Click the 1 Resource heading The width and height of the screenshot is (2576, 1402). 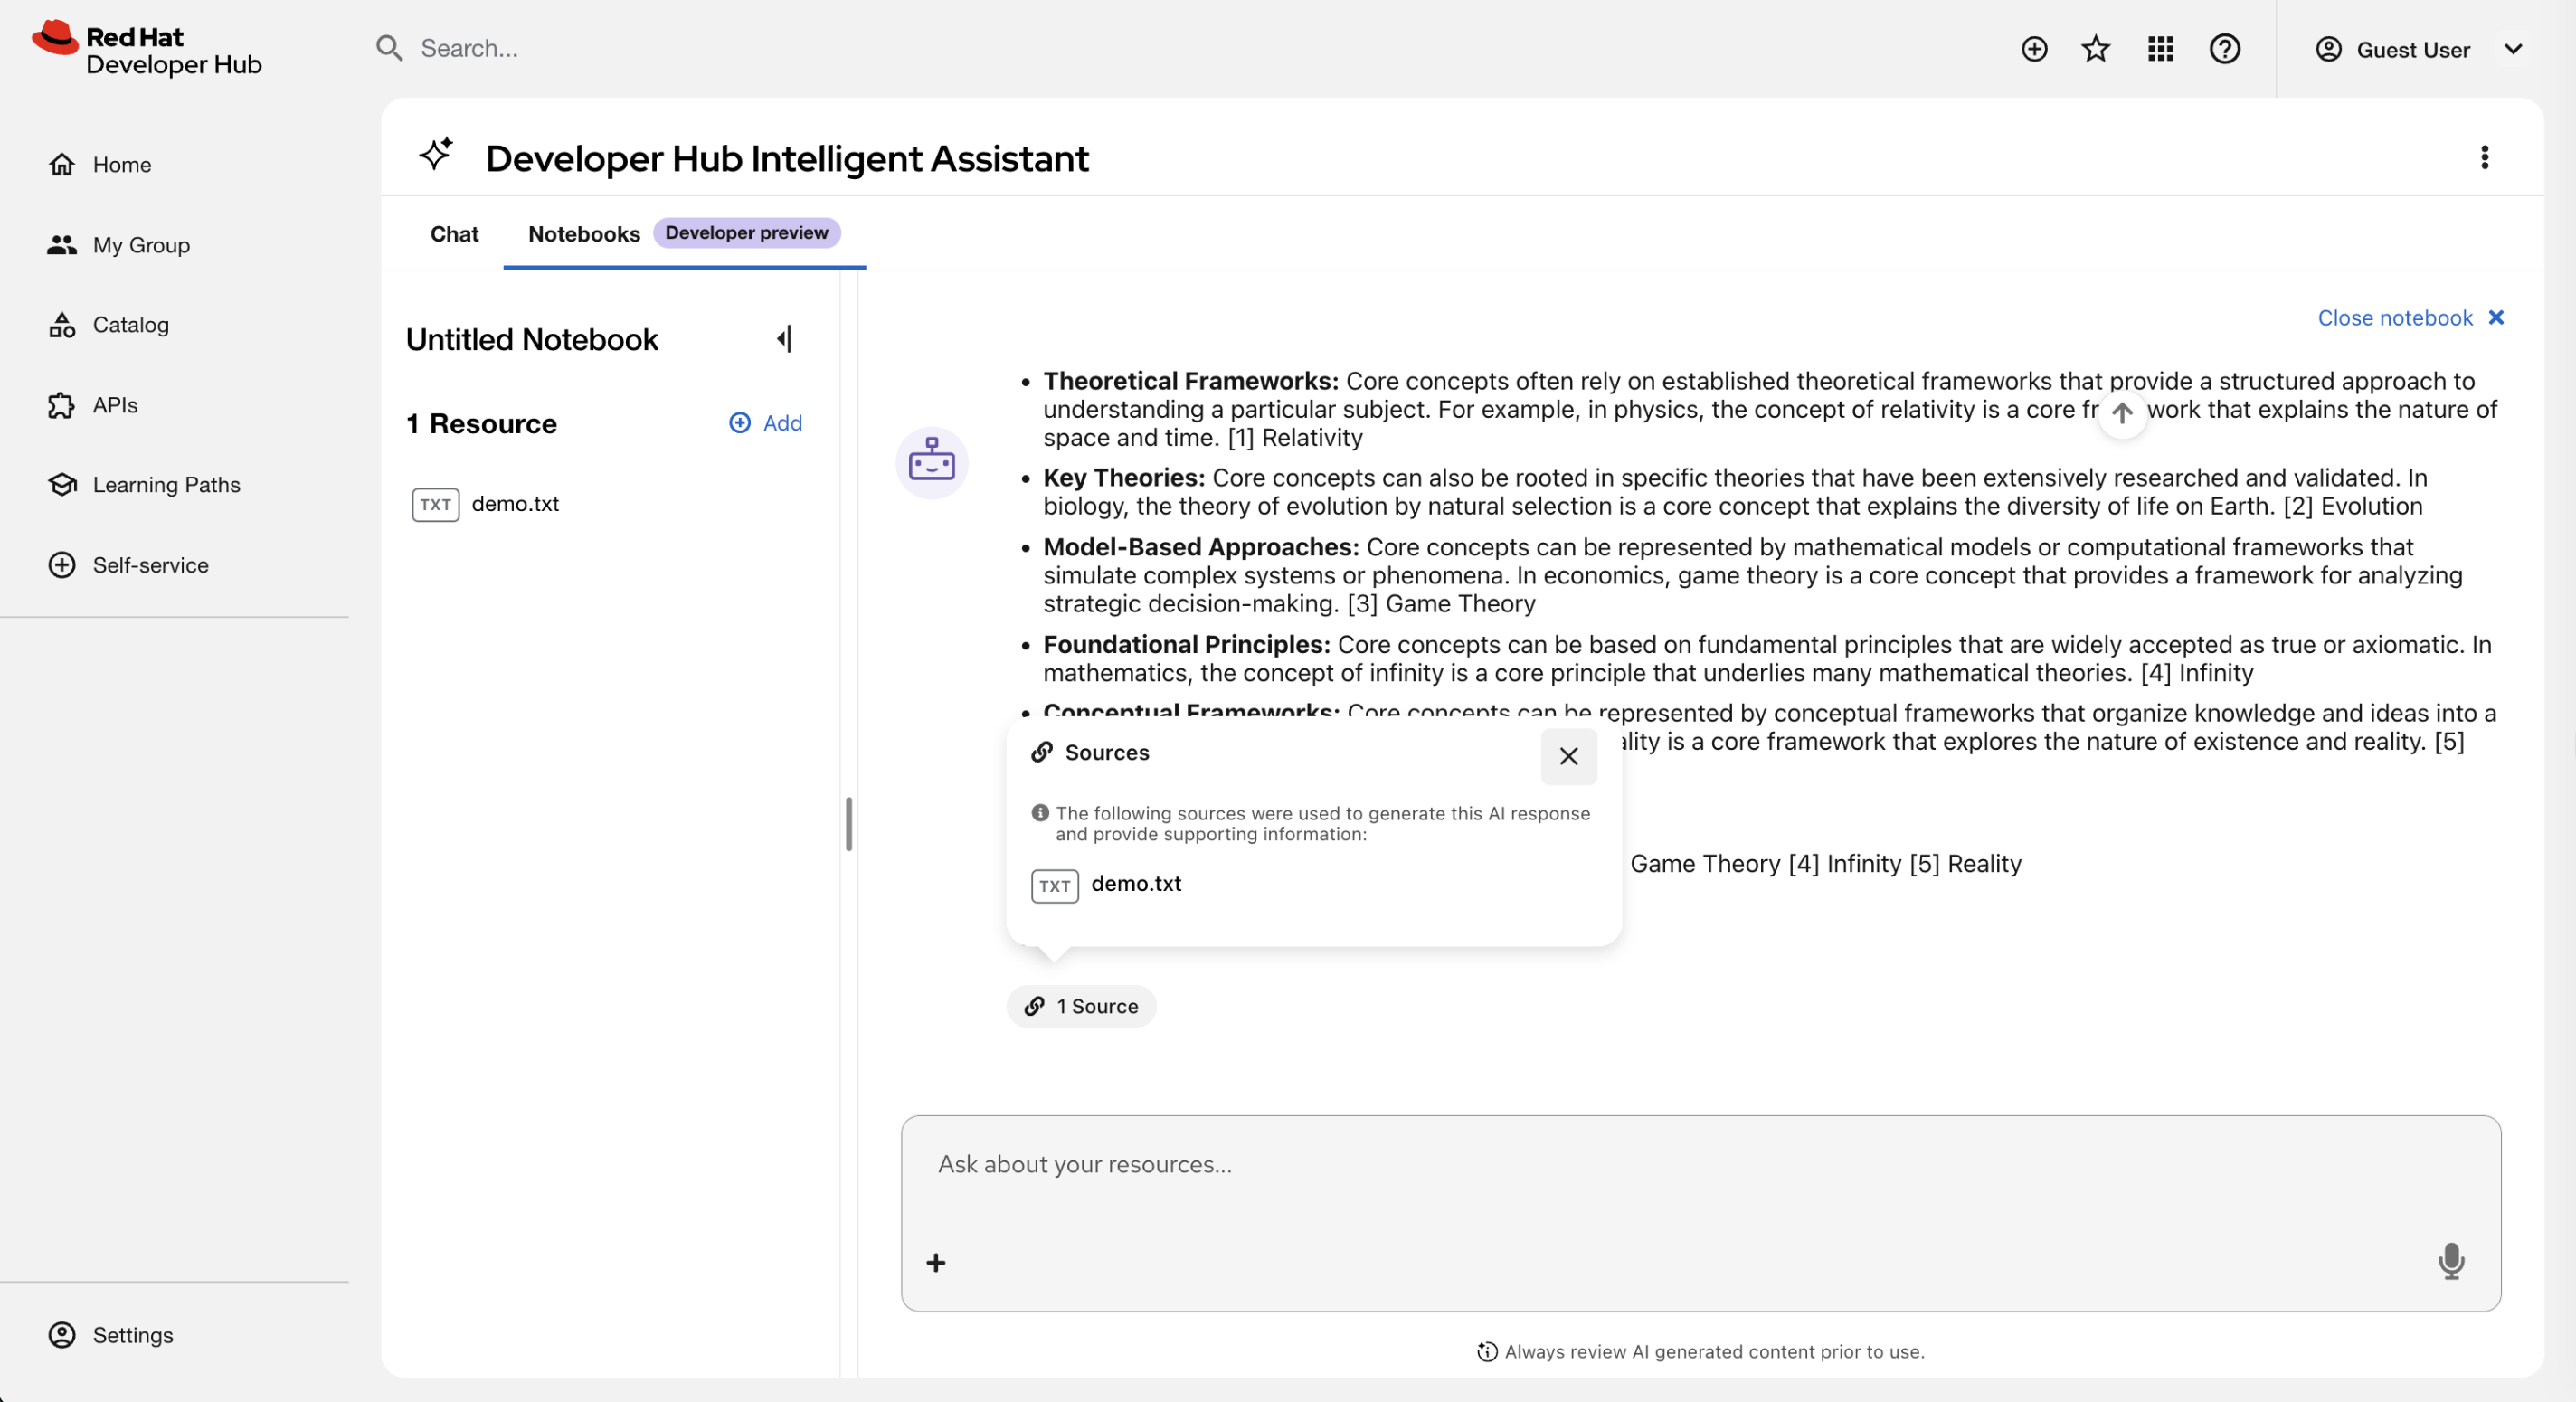(481, 424)
